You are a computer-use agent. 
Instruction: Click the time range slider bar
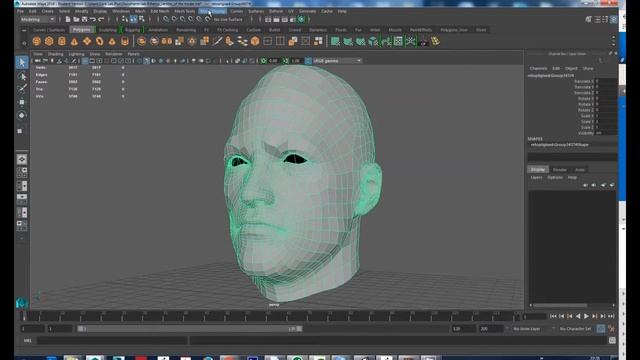pyautogui.click(x=190, y=329)
